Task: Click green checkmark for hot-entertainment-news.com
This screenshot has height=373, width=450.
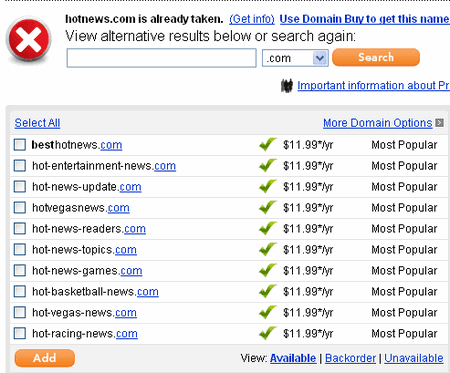Action: (x=268, y=165)
